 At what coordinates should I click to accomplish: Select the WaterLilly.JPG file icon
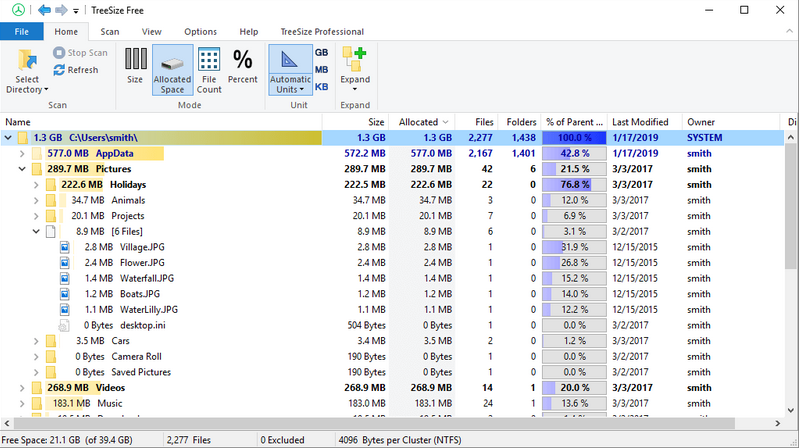click(x=65, y=309)
